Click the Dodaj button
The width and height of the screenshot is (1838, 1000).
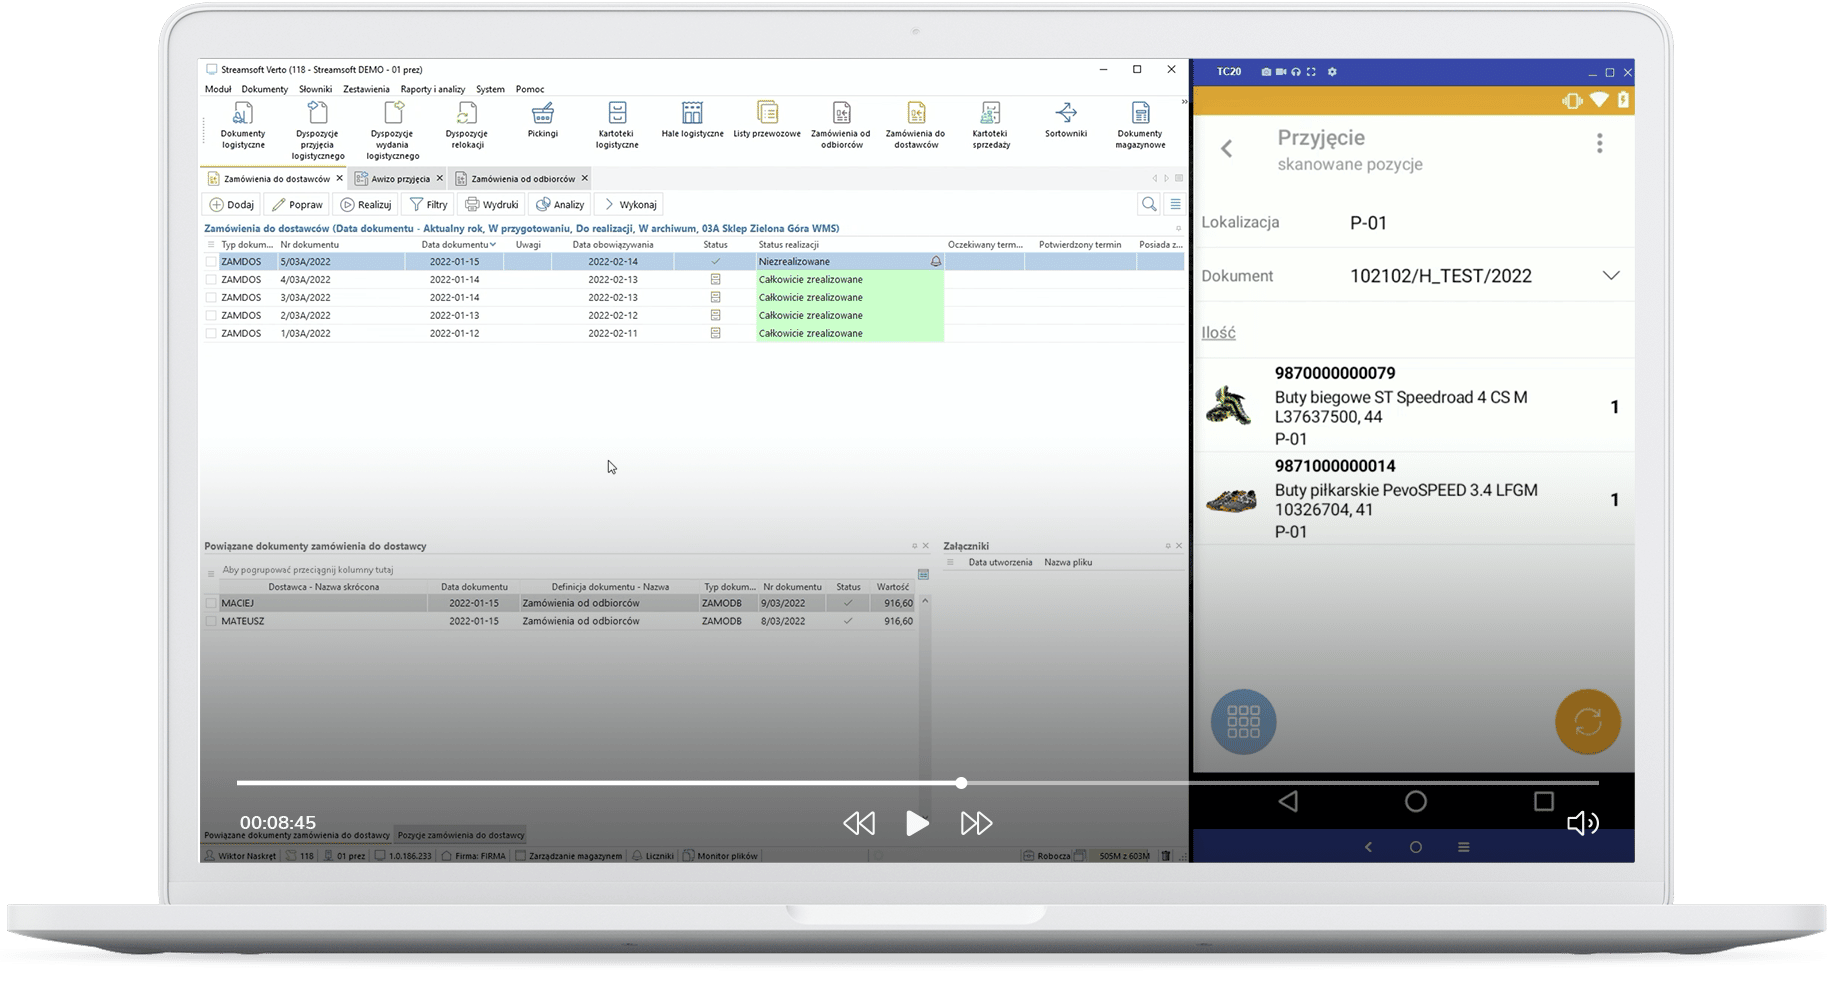pos(232,204)
